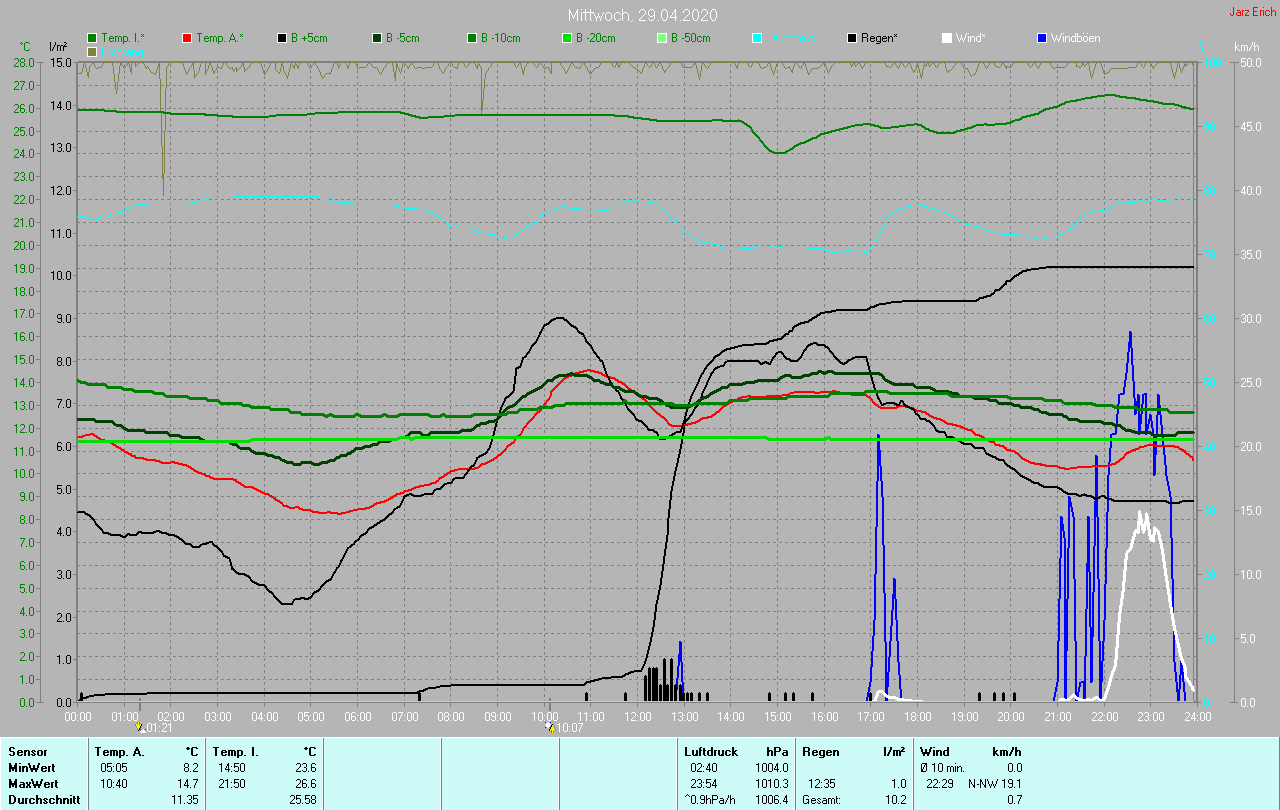Click the marker icon at 10:07
Image resolution: width=1280 pixels, height=810 pixels.
pos(550,728)
